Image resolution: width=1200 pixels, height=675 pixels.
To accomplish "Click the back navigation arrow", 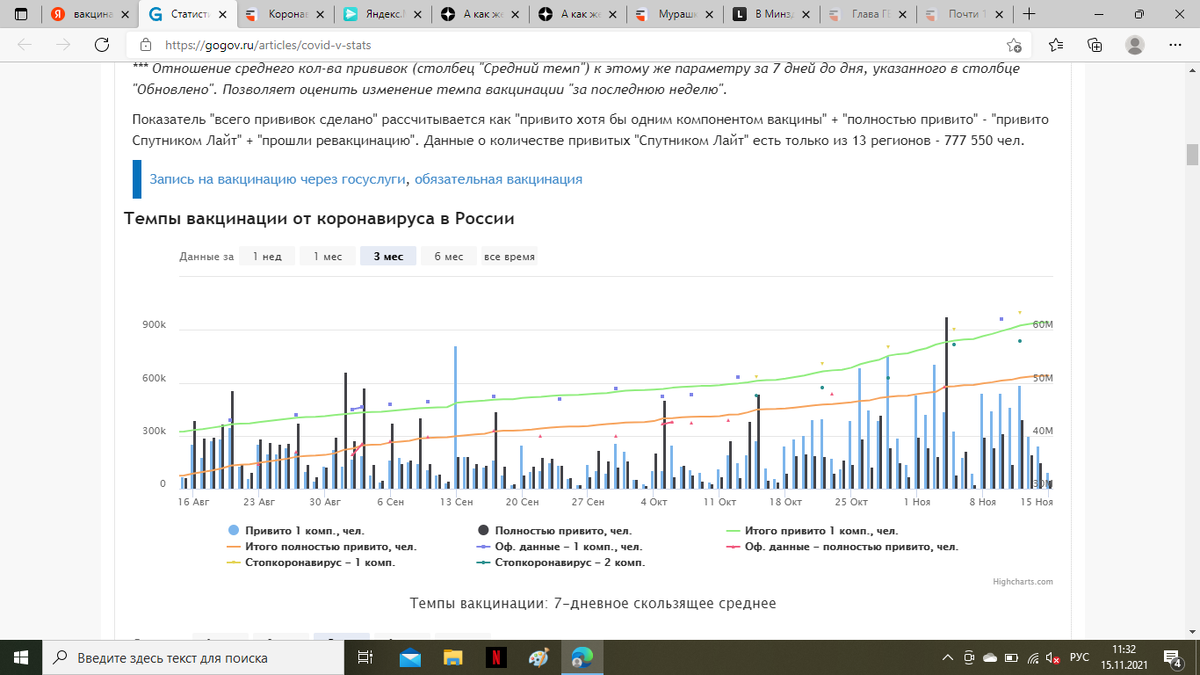I will pos(25,45).
